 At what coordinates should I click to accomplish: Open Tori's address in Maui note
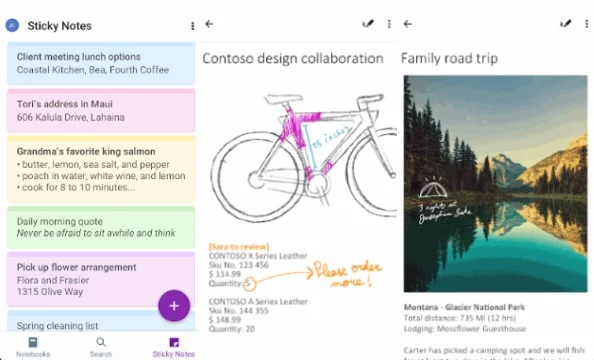tap(101, 111)
